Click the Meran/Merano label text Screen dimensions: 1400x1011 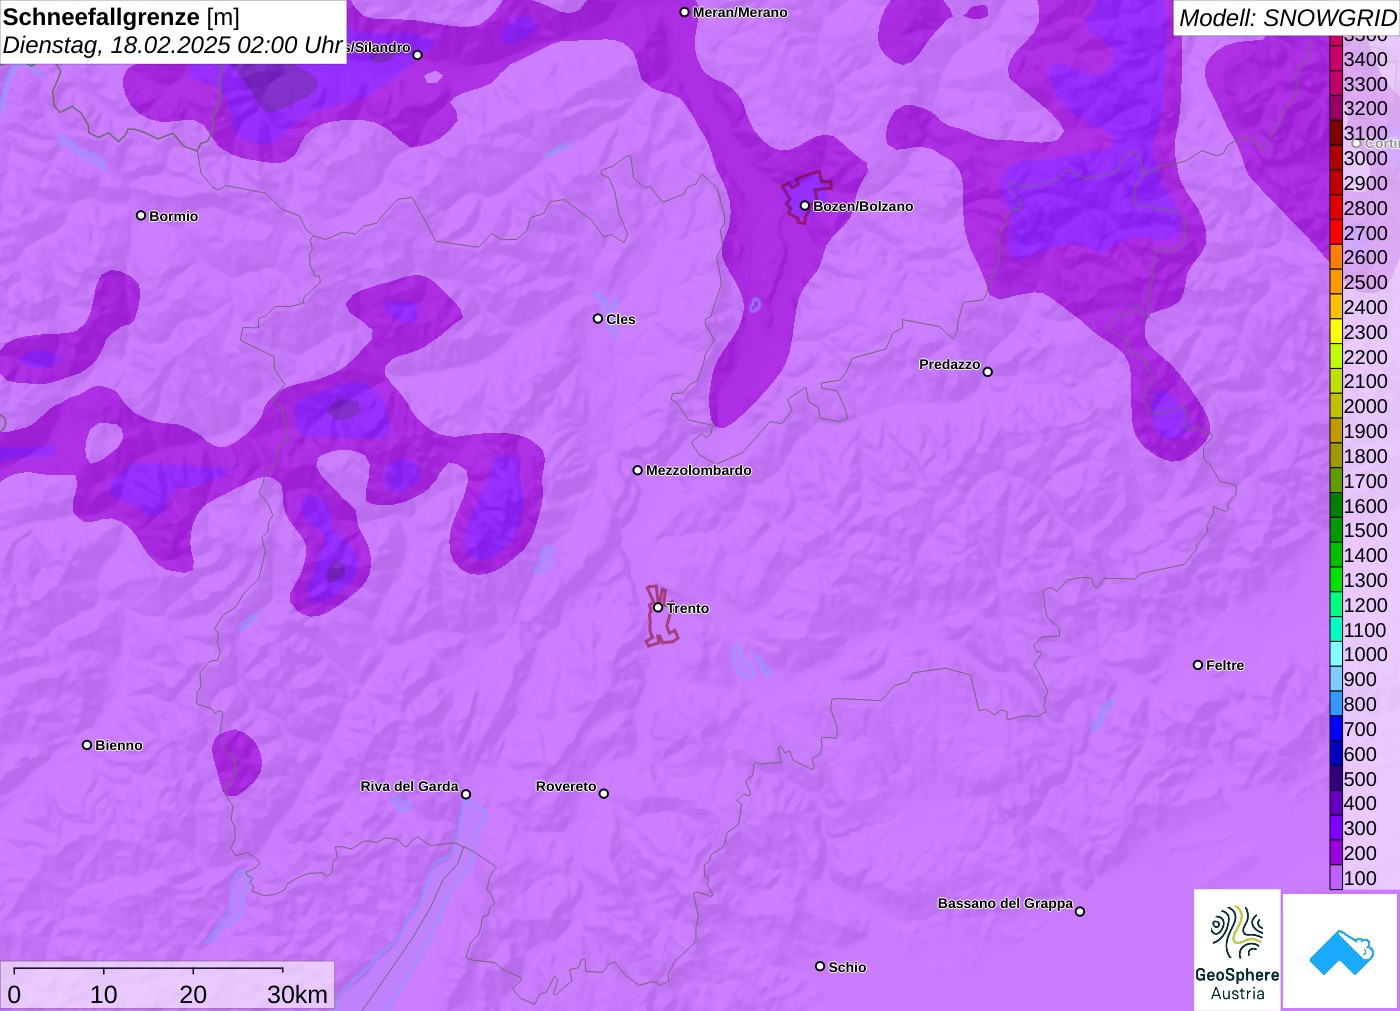pyautogui.click(x=740, y=12)
